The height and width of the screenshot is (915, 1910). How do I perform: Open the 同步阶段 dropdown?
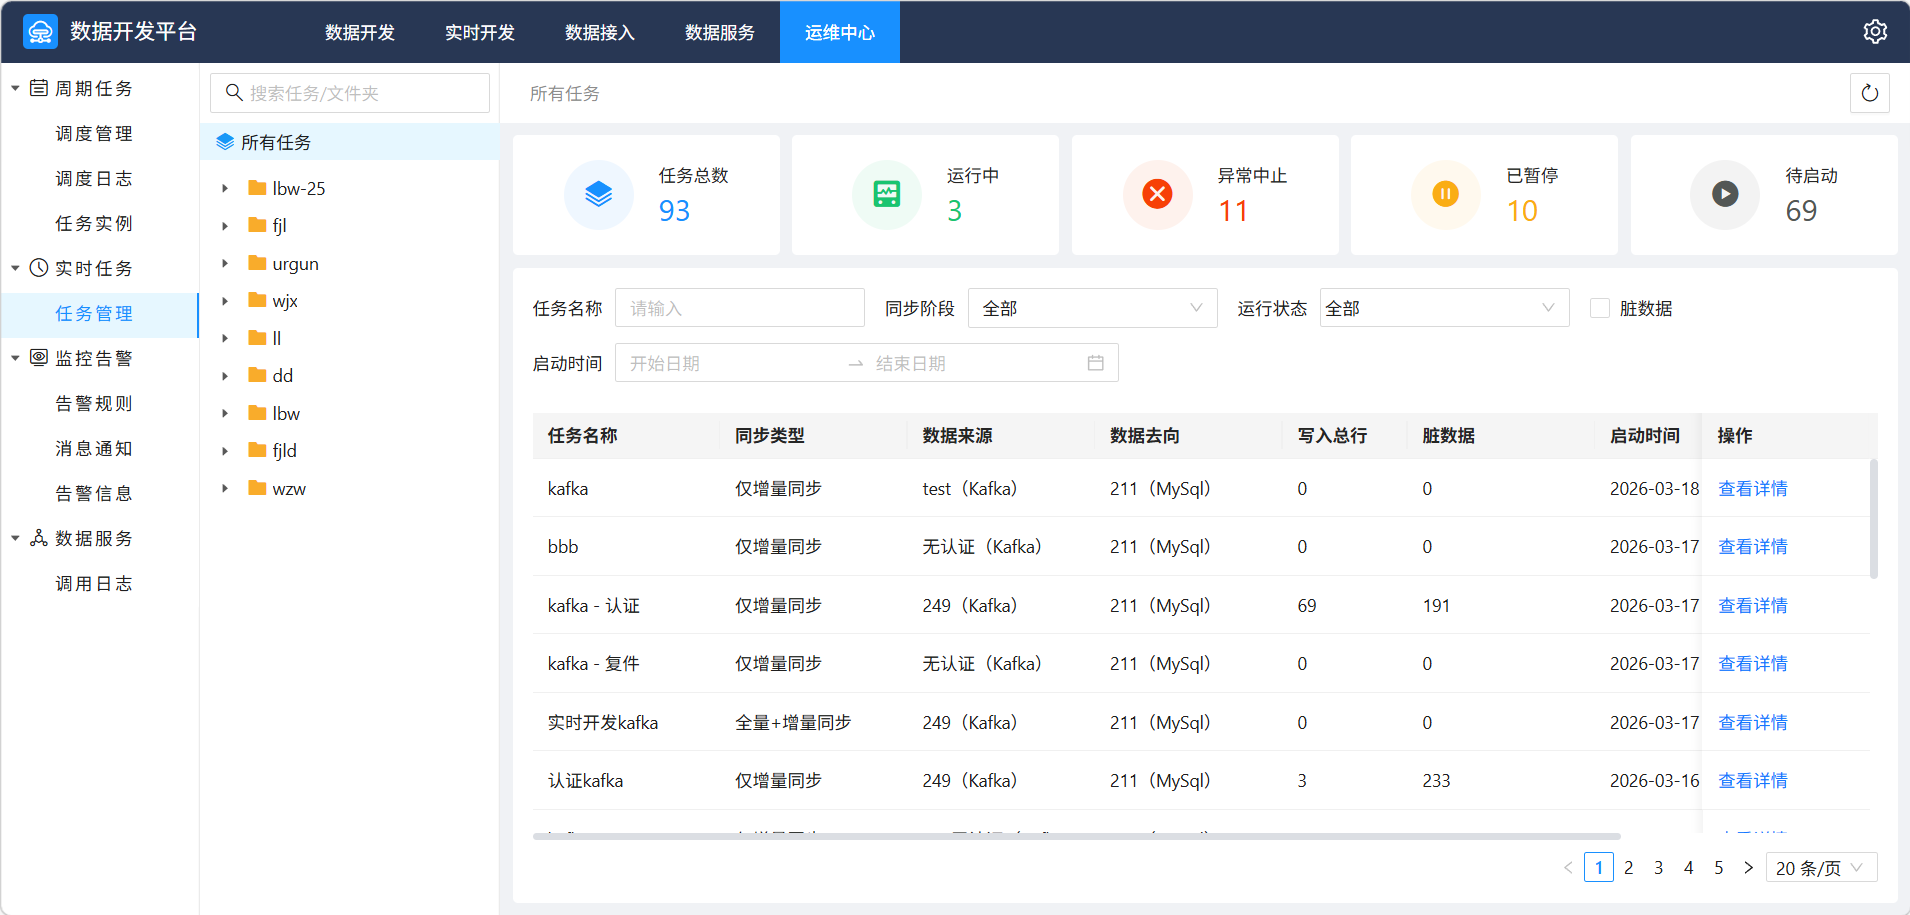[x=1092, y=308]
